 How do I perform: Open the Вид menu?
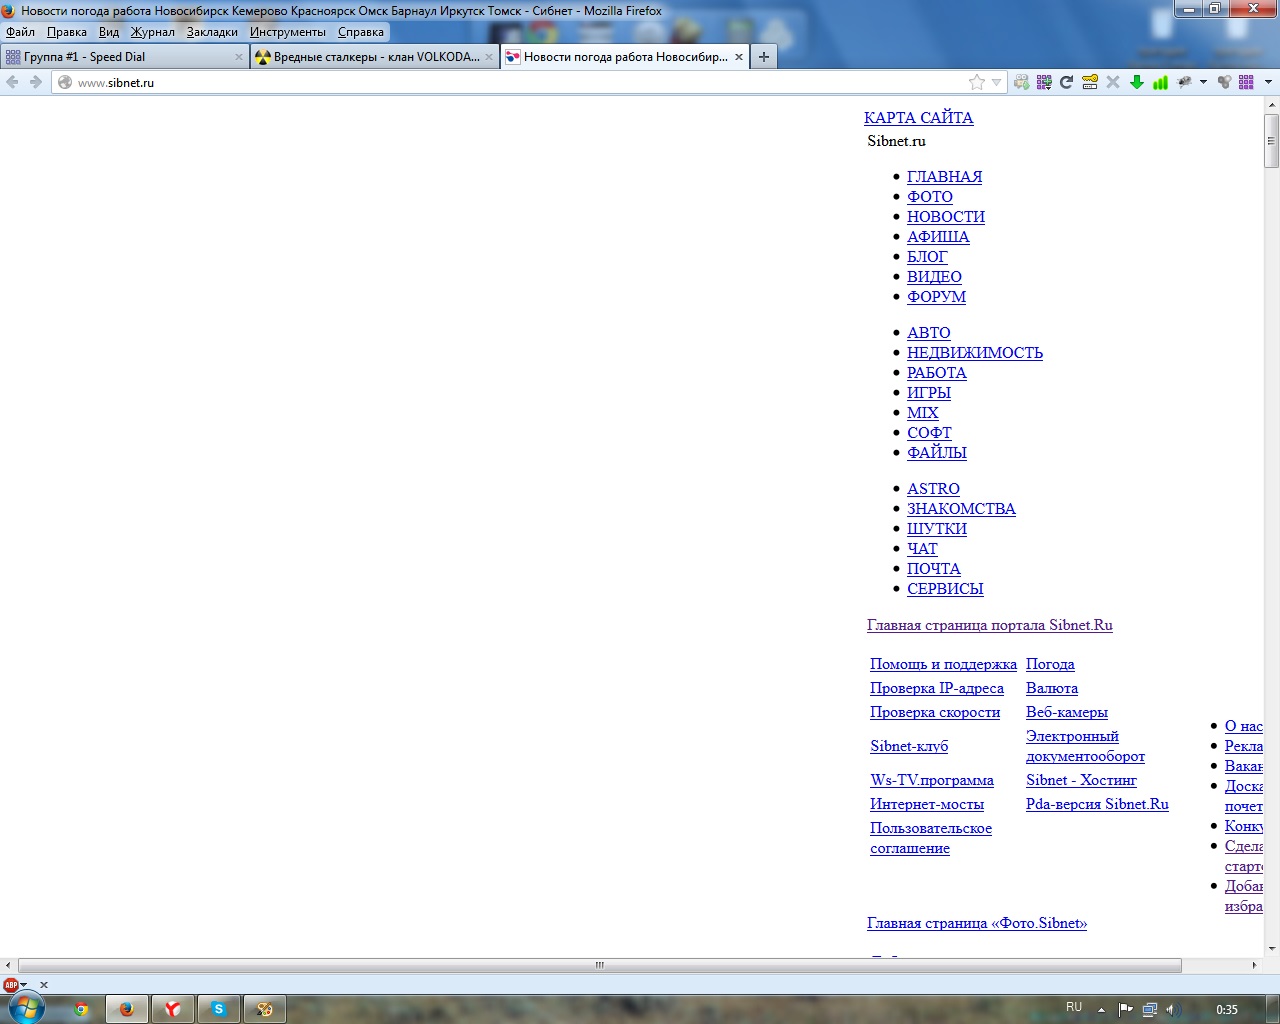[x=109, y=32]
